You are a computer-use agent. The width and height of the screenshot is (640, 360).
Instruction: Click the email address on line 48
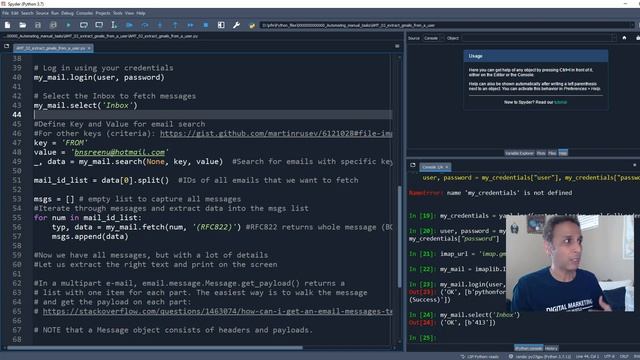pos(120,152)
